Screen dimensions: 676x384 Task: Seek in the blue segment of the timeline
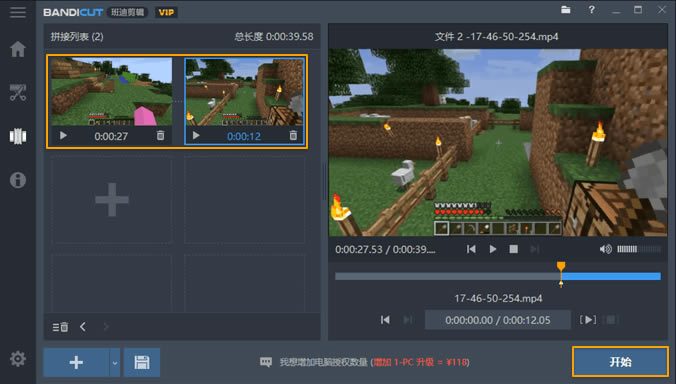(x=611, y=276)
